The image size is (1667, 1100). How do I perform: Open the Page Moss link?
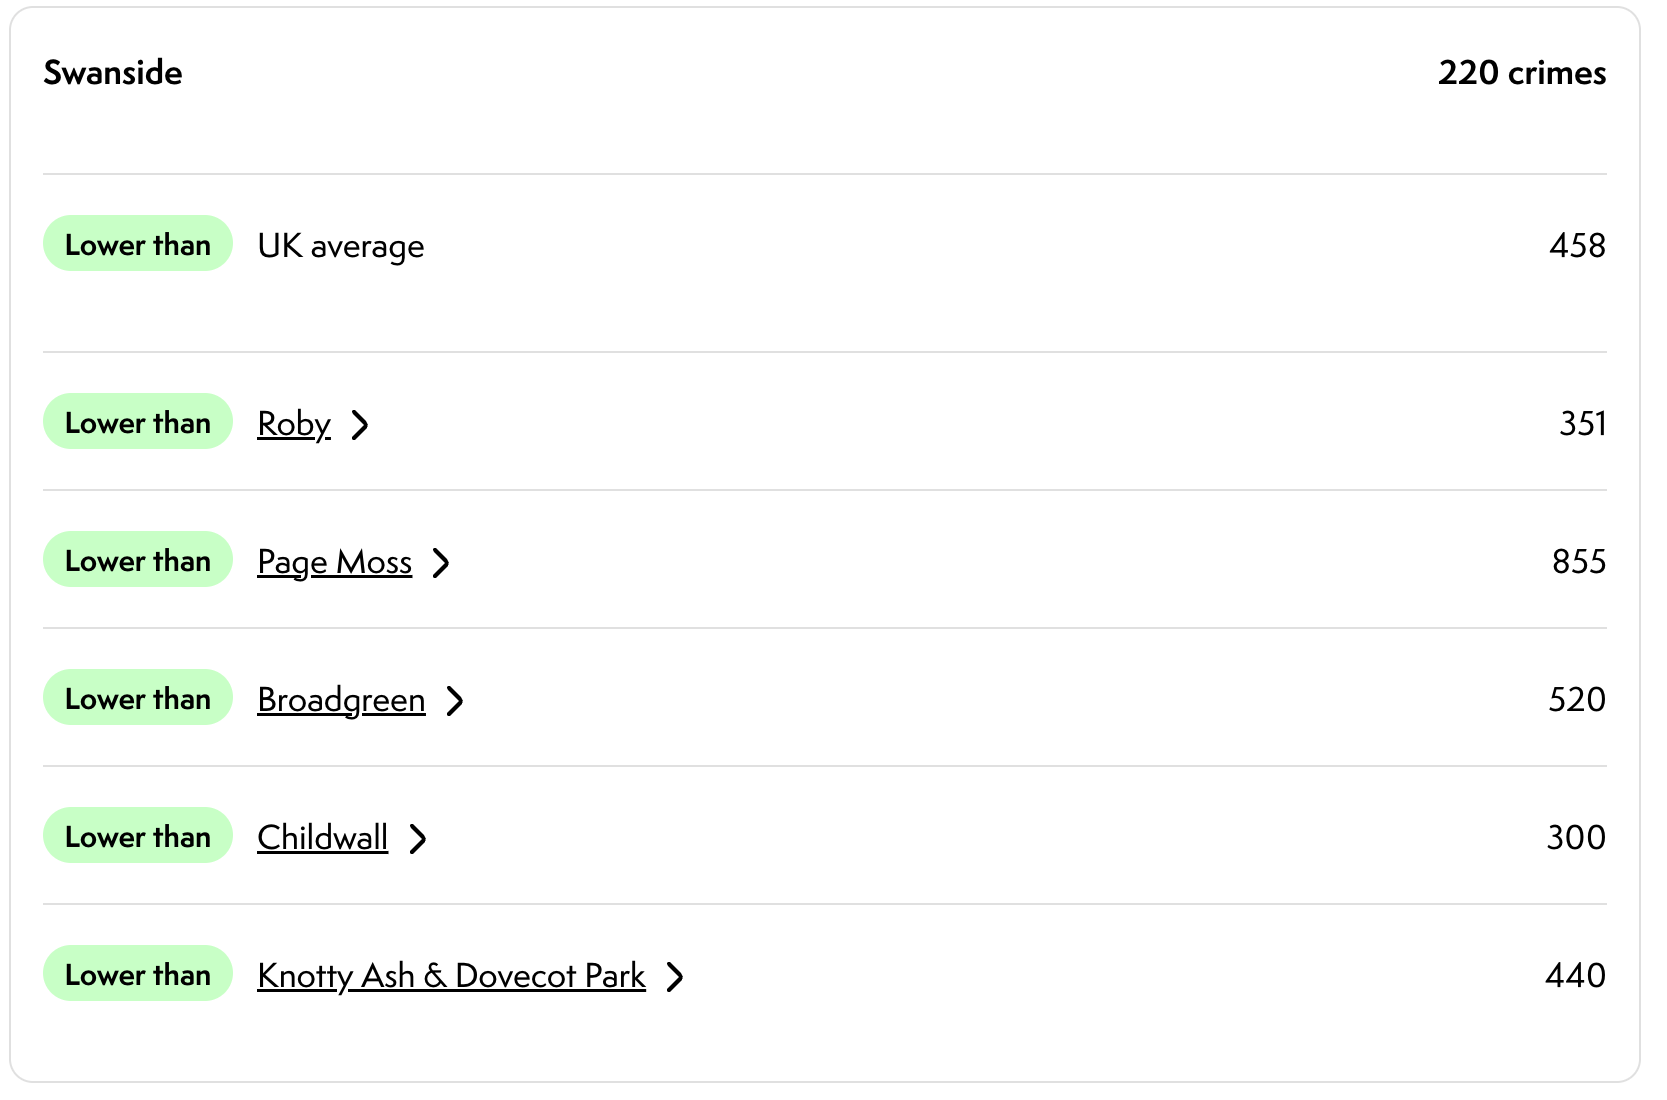(334, 562)
